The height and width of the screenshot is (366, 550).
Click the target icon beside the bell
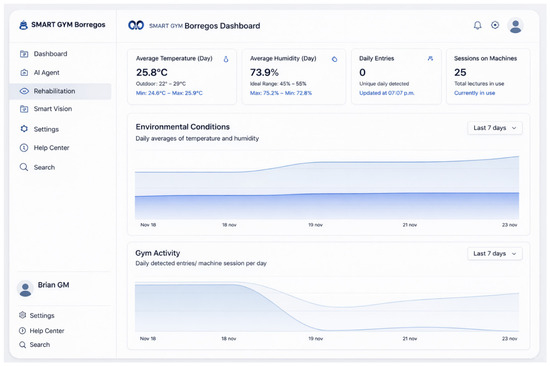(x=495, y=25)
